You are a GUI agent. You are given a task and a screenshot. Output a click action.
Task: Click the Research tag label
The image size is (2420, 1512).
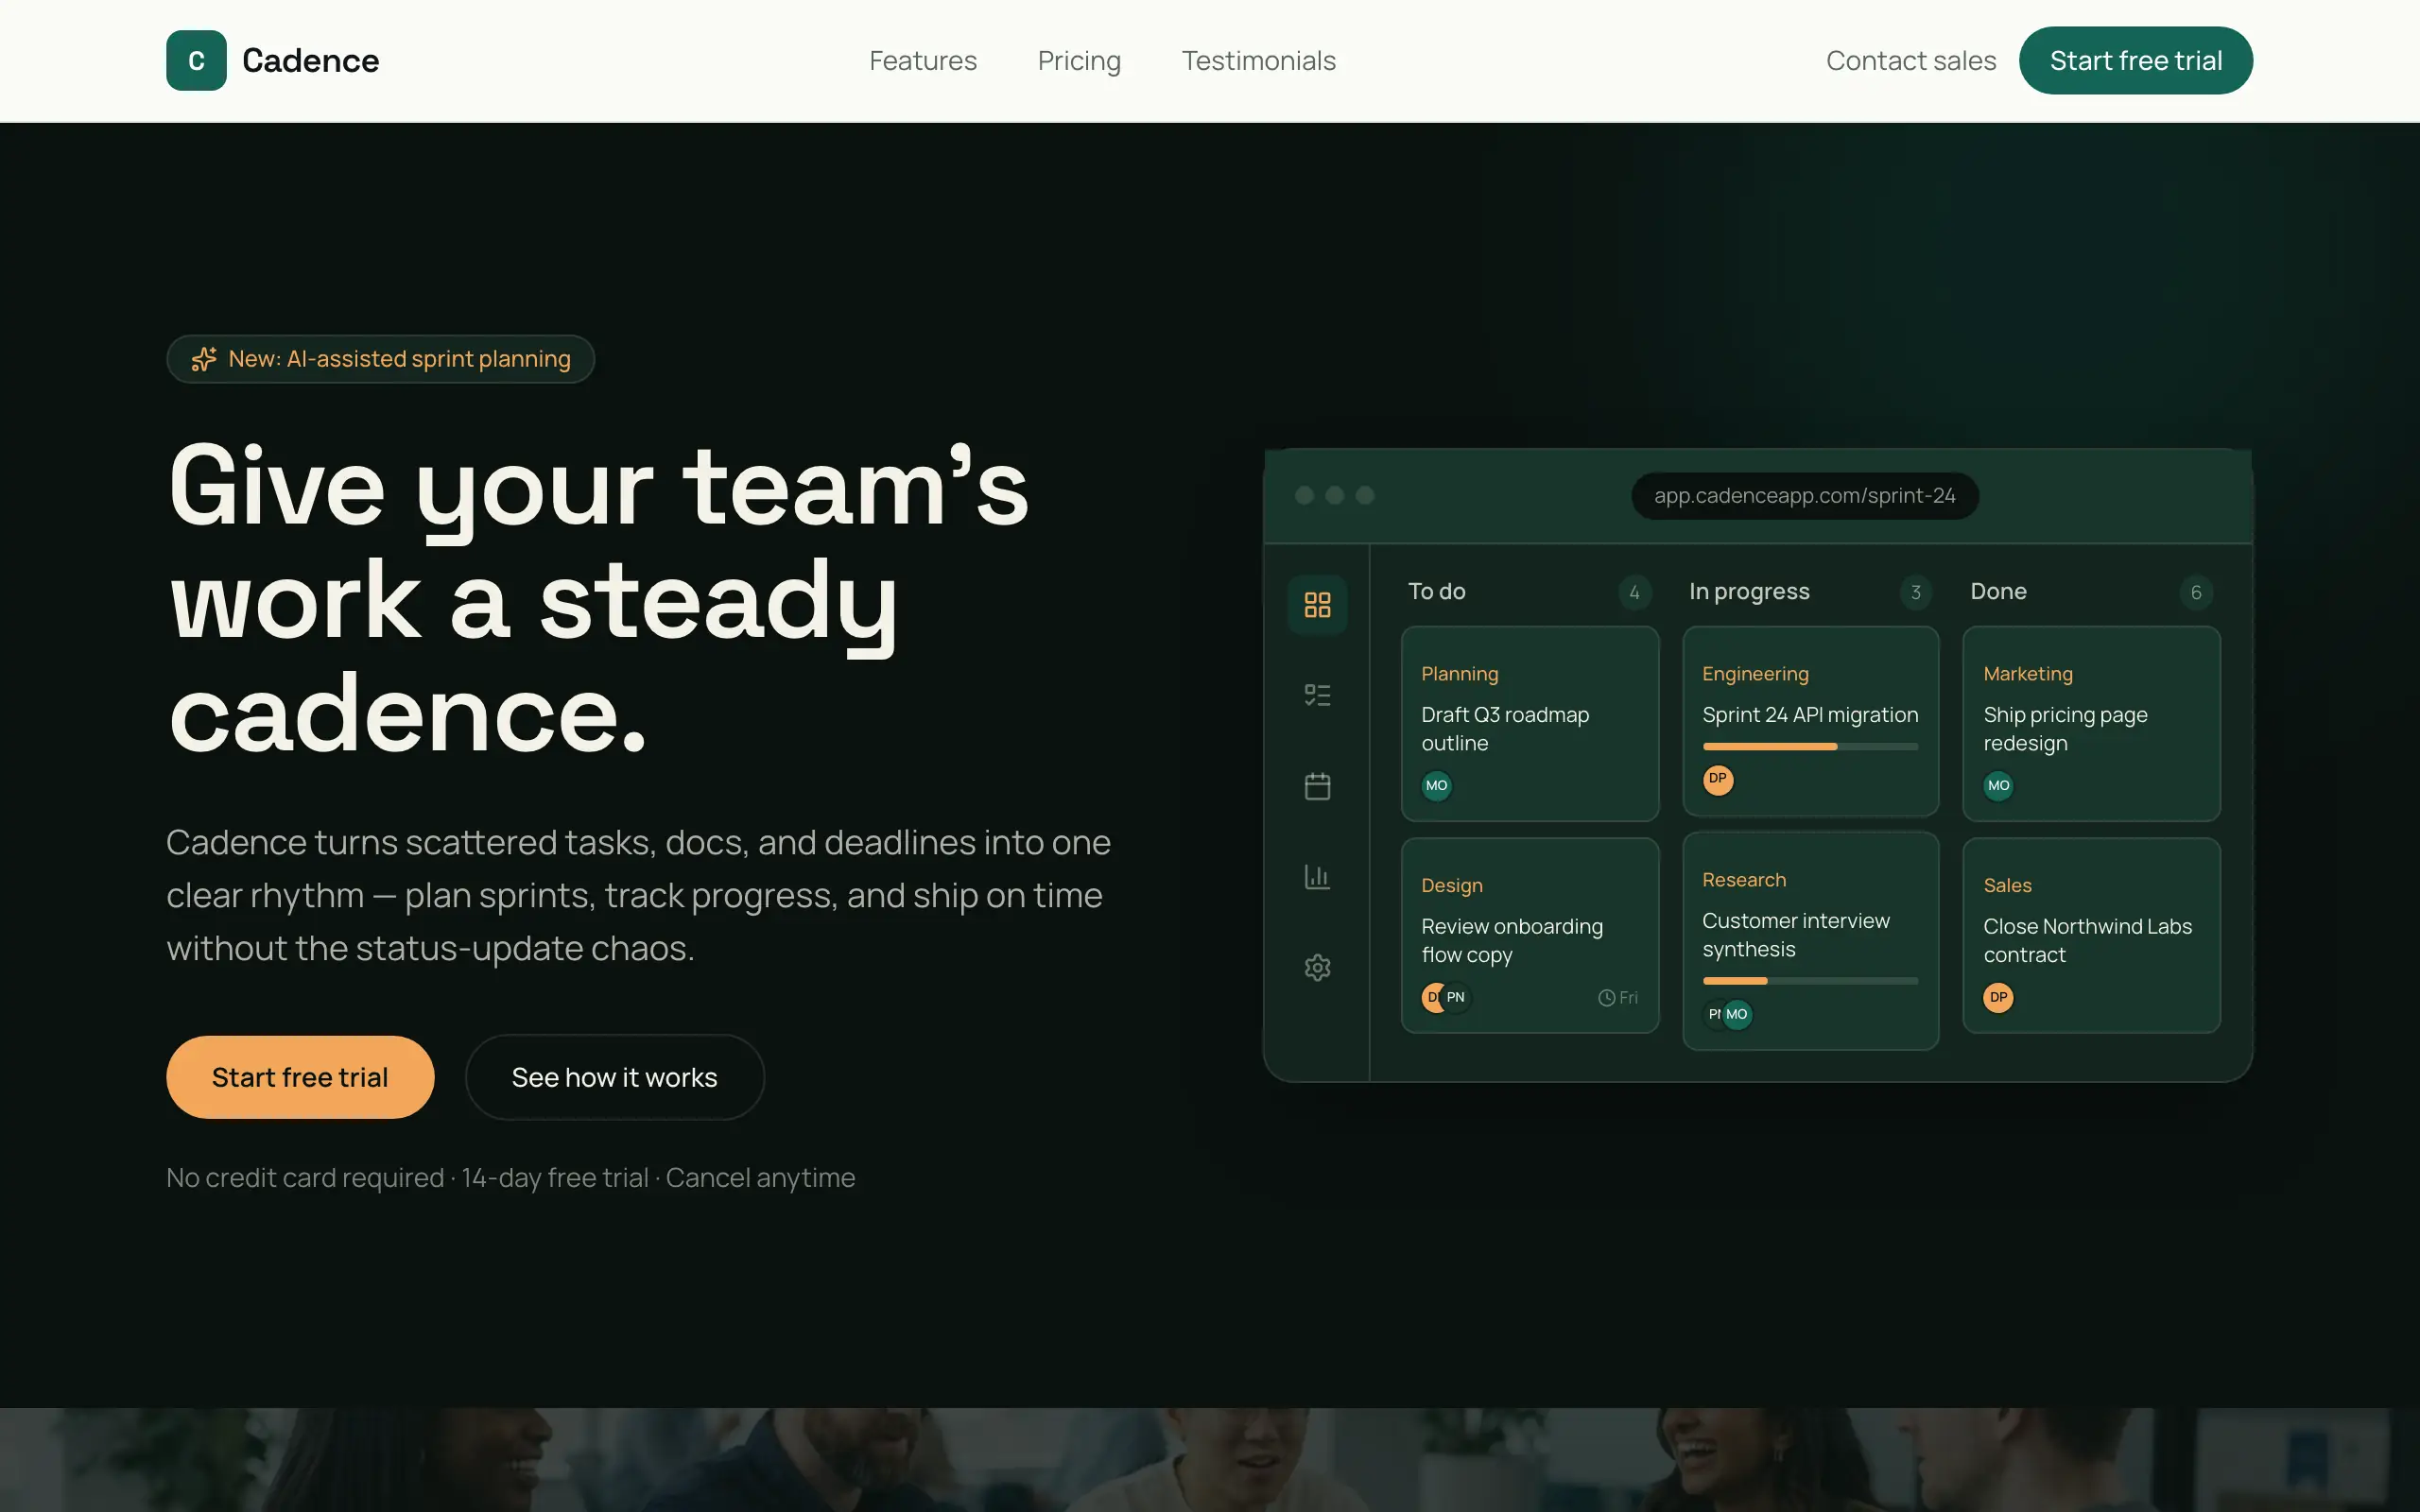(x=1743, y=880)
